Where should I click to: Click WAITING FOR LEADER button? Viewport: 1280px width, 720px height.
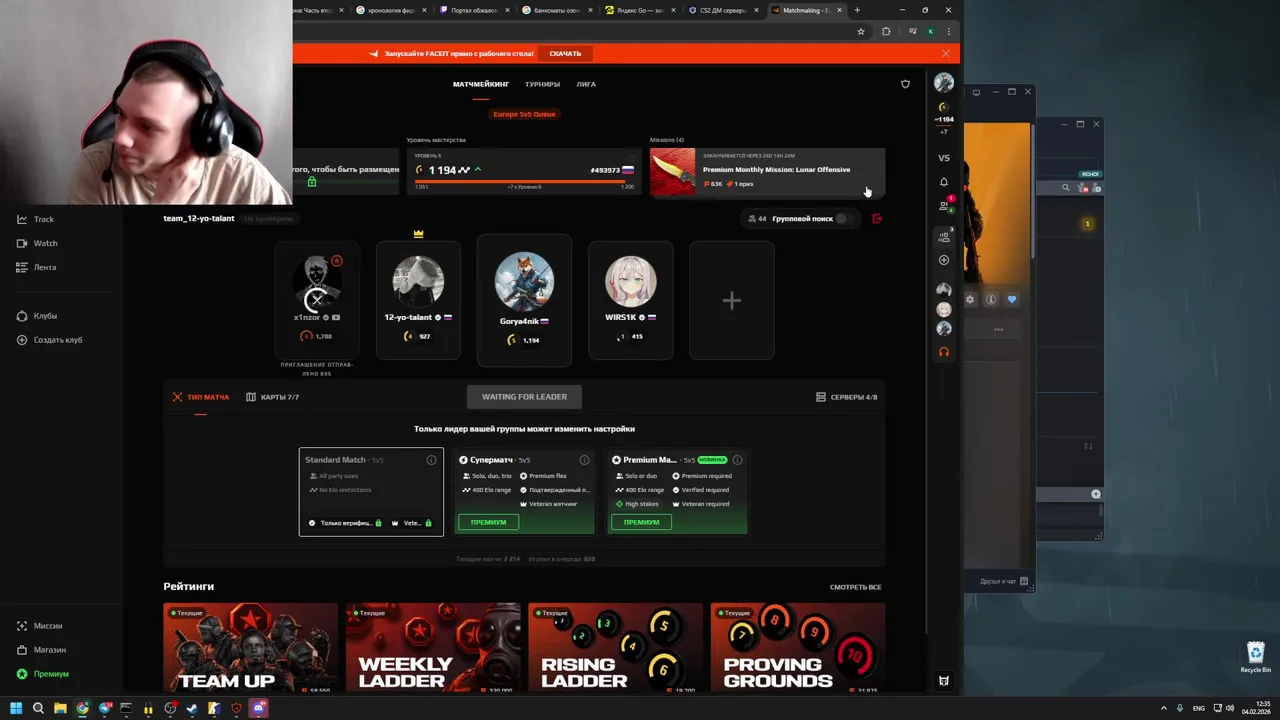pyautogui.click(x=524, y=397)
